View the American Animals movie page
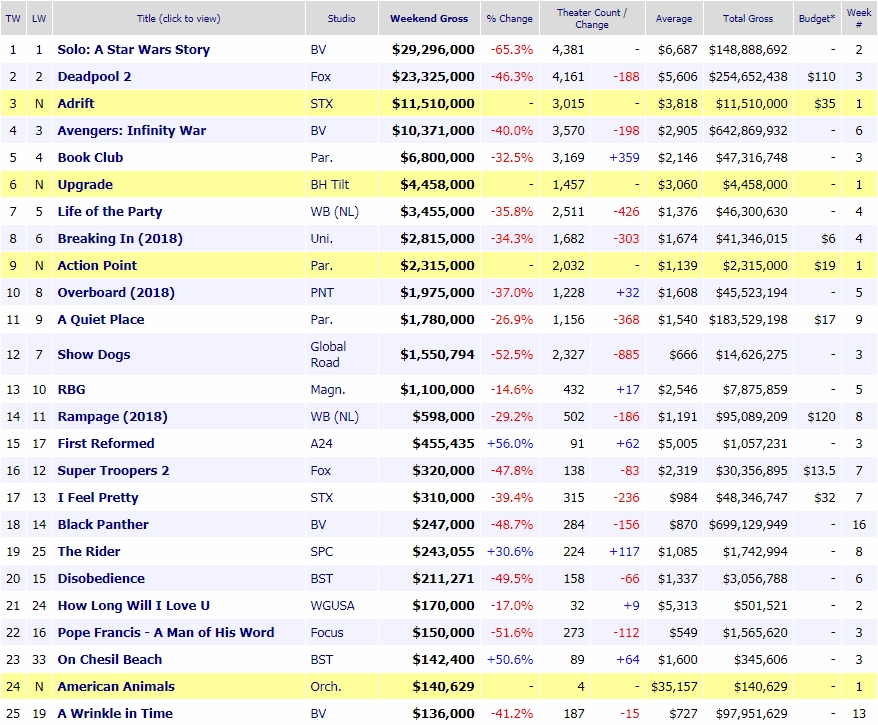The image size is (878, 725). pos(116,686)
